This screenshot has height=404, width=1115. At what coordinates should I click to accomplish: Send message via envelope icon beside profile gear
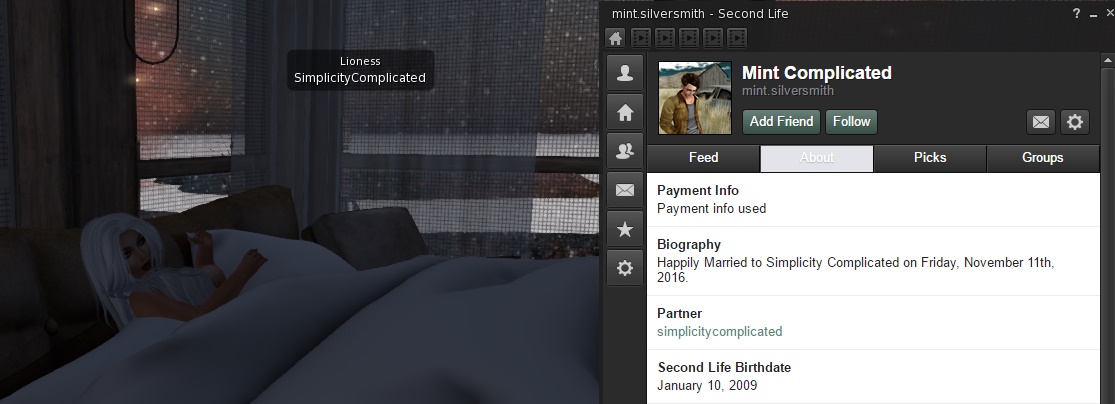pyautogui.click(x=1040, y=122)
